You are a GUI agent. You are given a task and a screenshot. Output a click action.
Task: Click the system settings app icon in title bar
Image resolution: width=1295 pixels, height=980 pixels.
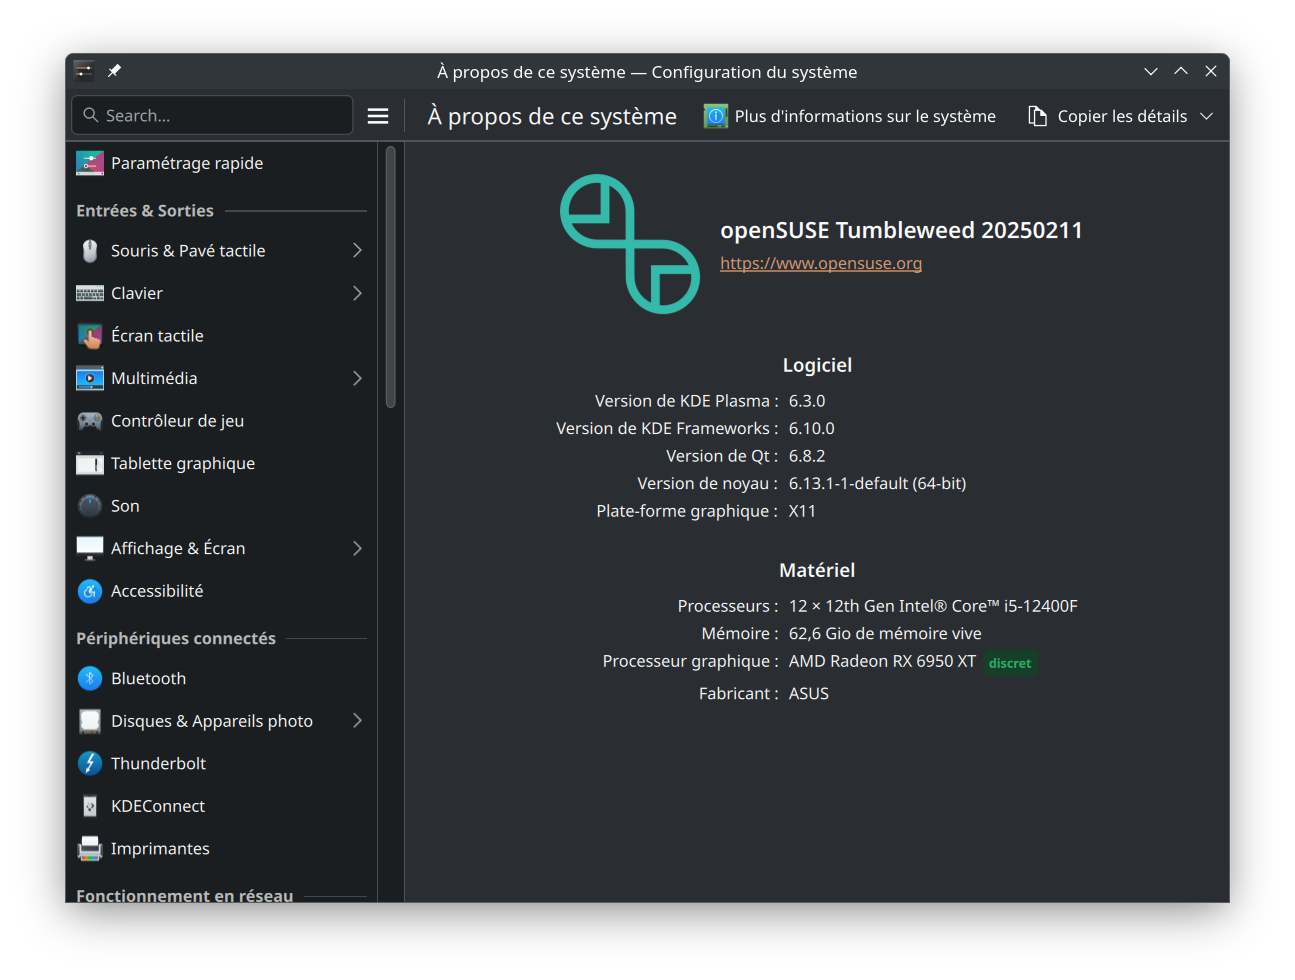pos(84,71)
